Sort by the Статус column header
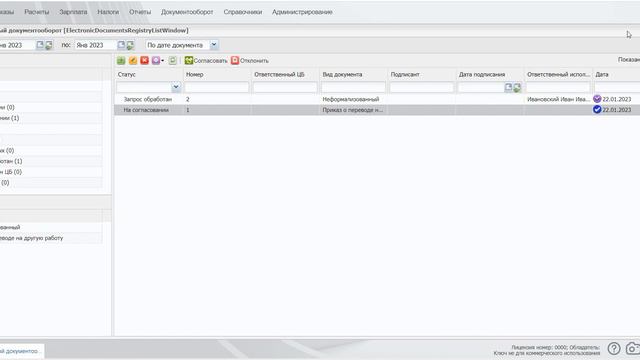 (x=149, y=74)
